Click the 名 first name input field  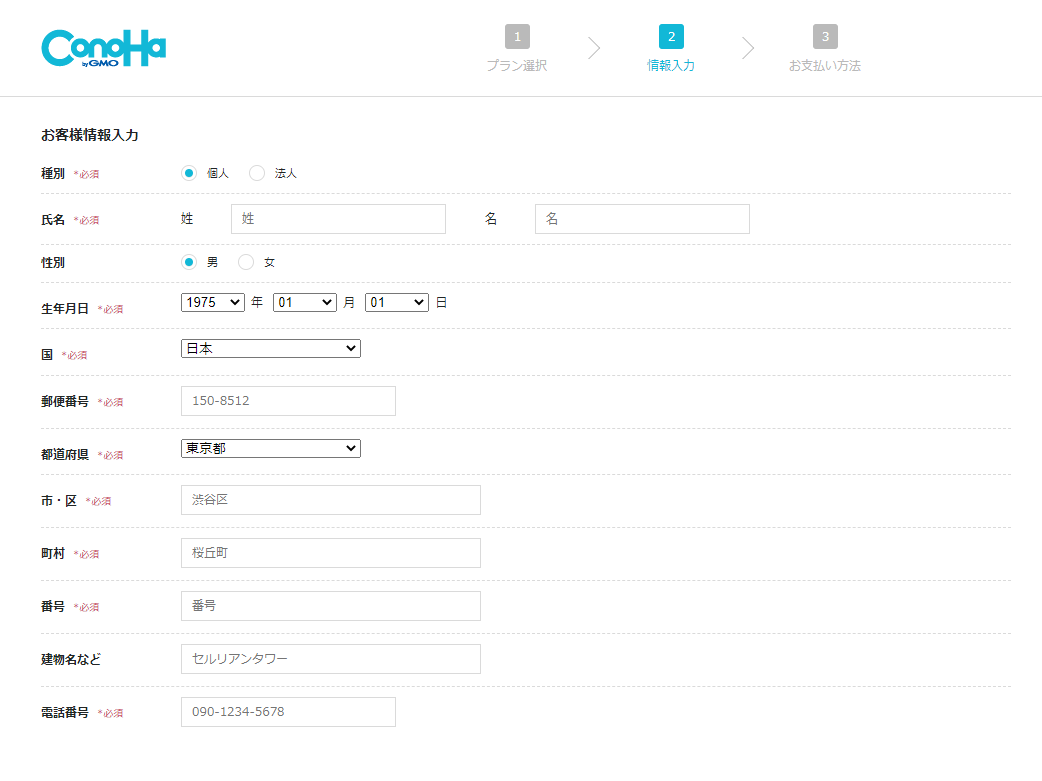[x=642, y=219]
